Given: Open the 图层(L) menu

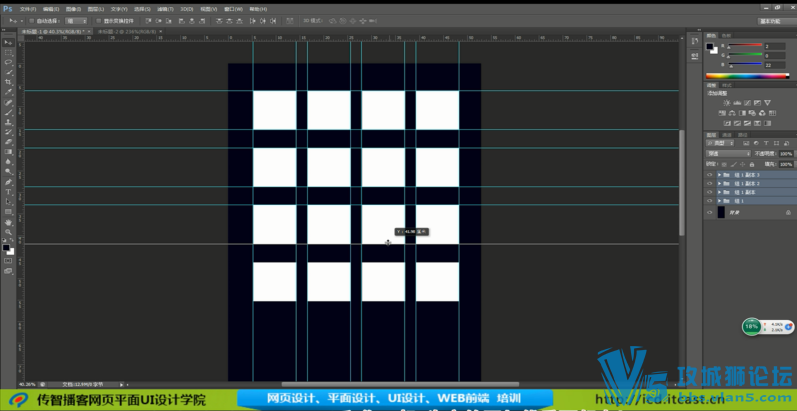Looking at the screenshot, I should 96,9.
